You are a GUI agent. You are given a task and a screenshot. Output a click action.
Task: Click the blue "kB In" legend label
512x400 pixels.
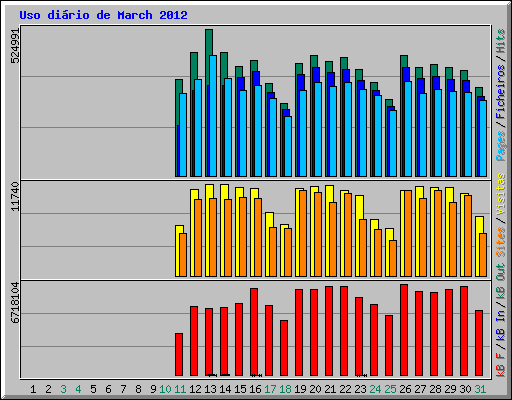click(x=501, y=325)
